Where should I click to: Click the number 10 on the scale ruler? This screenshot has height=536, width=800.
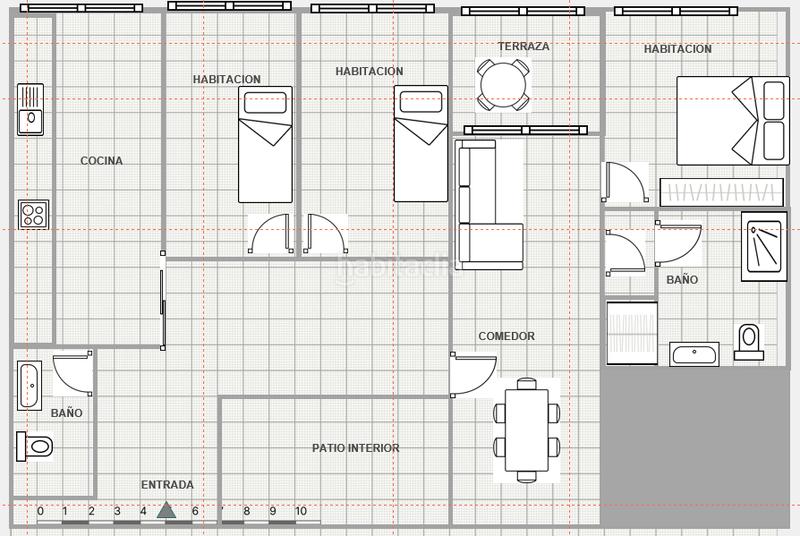[x=300, y=511]
